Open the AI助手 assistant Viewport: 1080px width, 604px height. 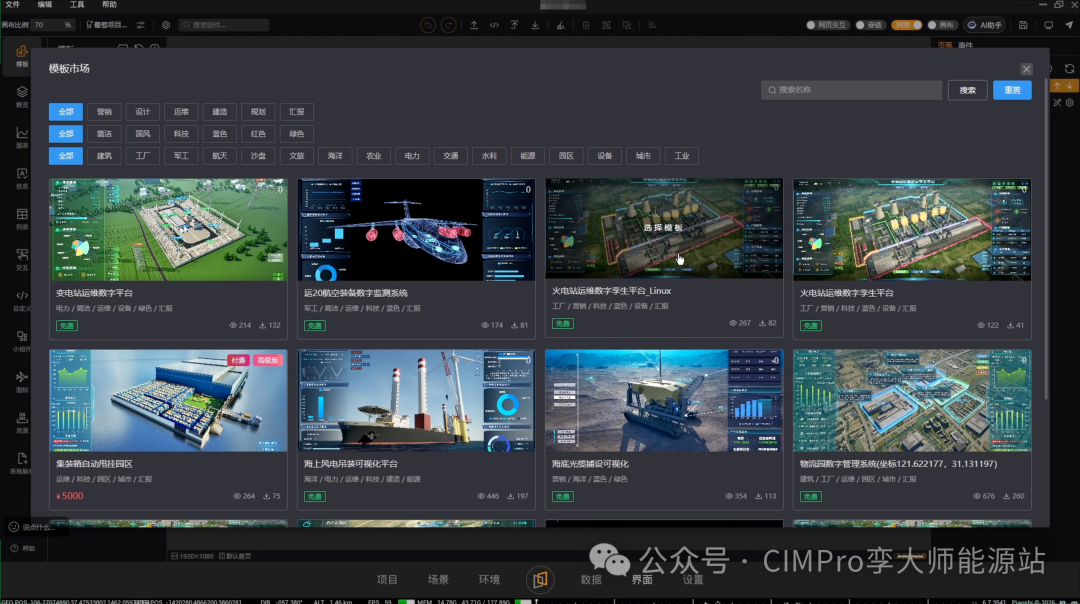pyautogui.click(x=985, y=25)
